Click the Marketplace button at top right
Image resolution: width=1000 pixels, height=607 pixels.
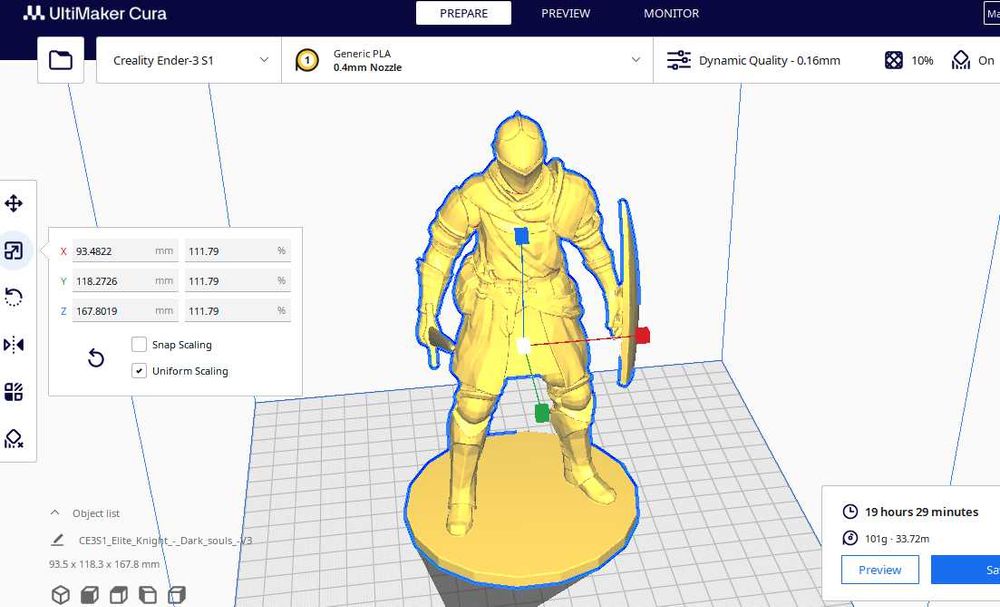pos(992,13)
